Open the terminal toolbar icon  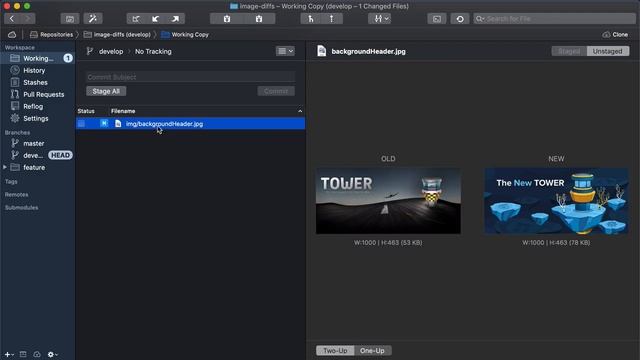pos(437,19)
